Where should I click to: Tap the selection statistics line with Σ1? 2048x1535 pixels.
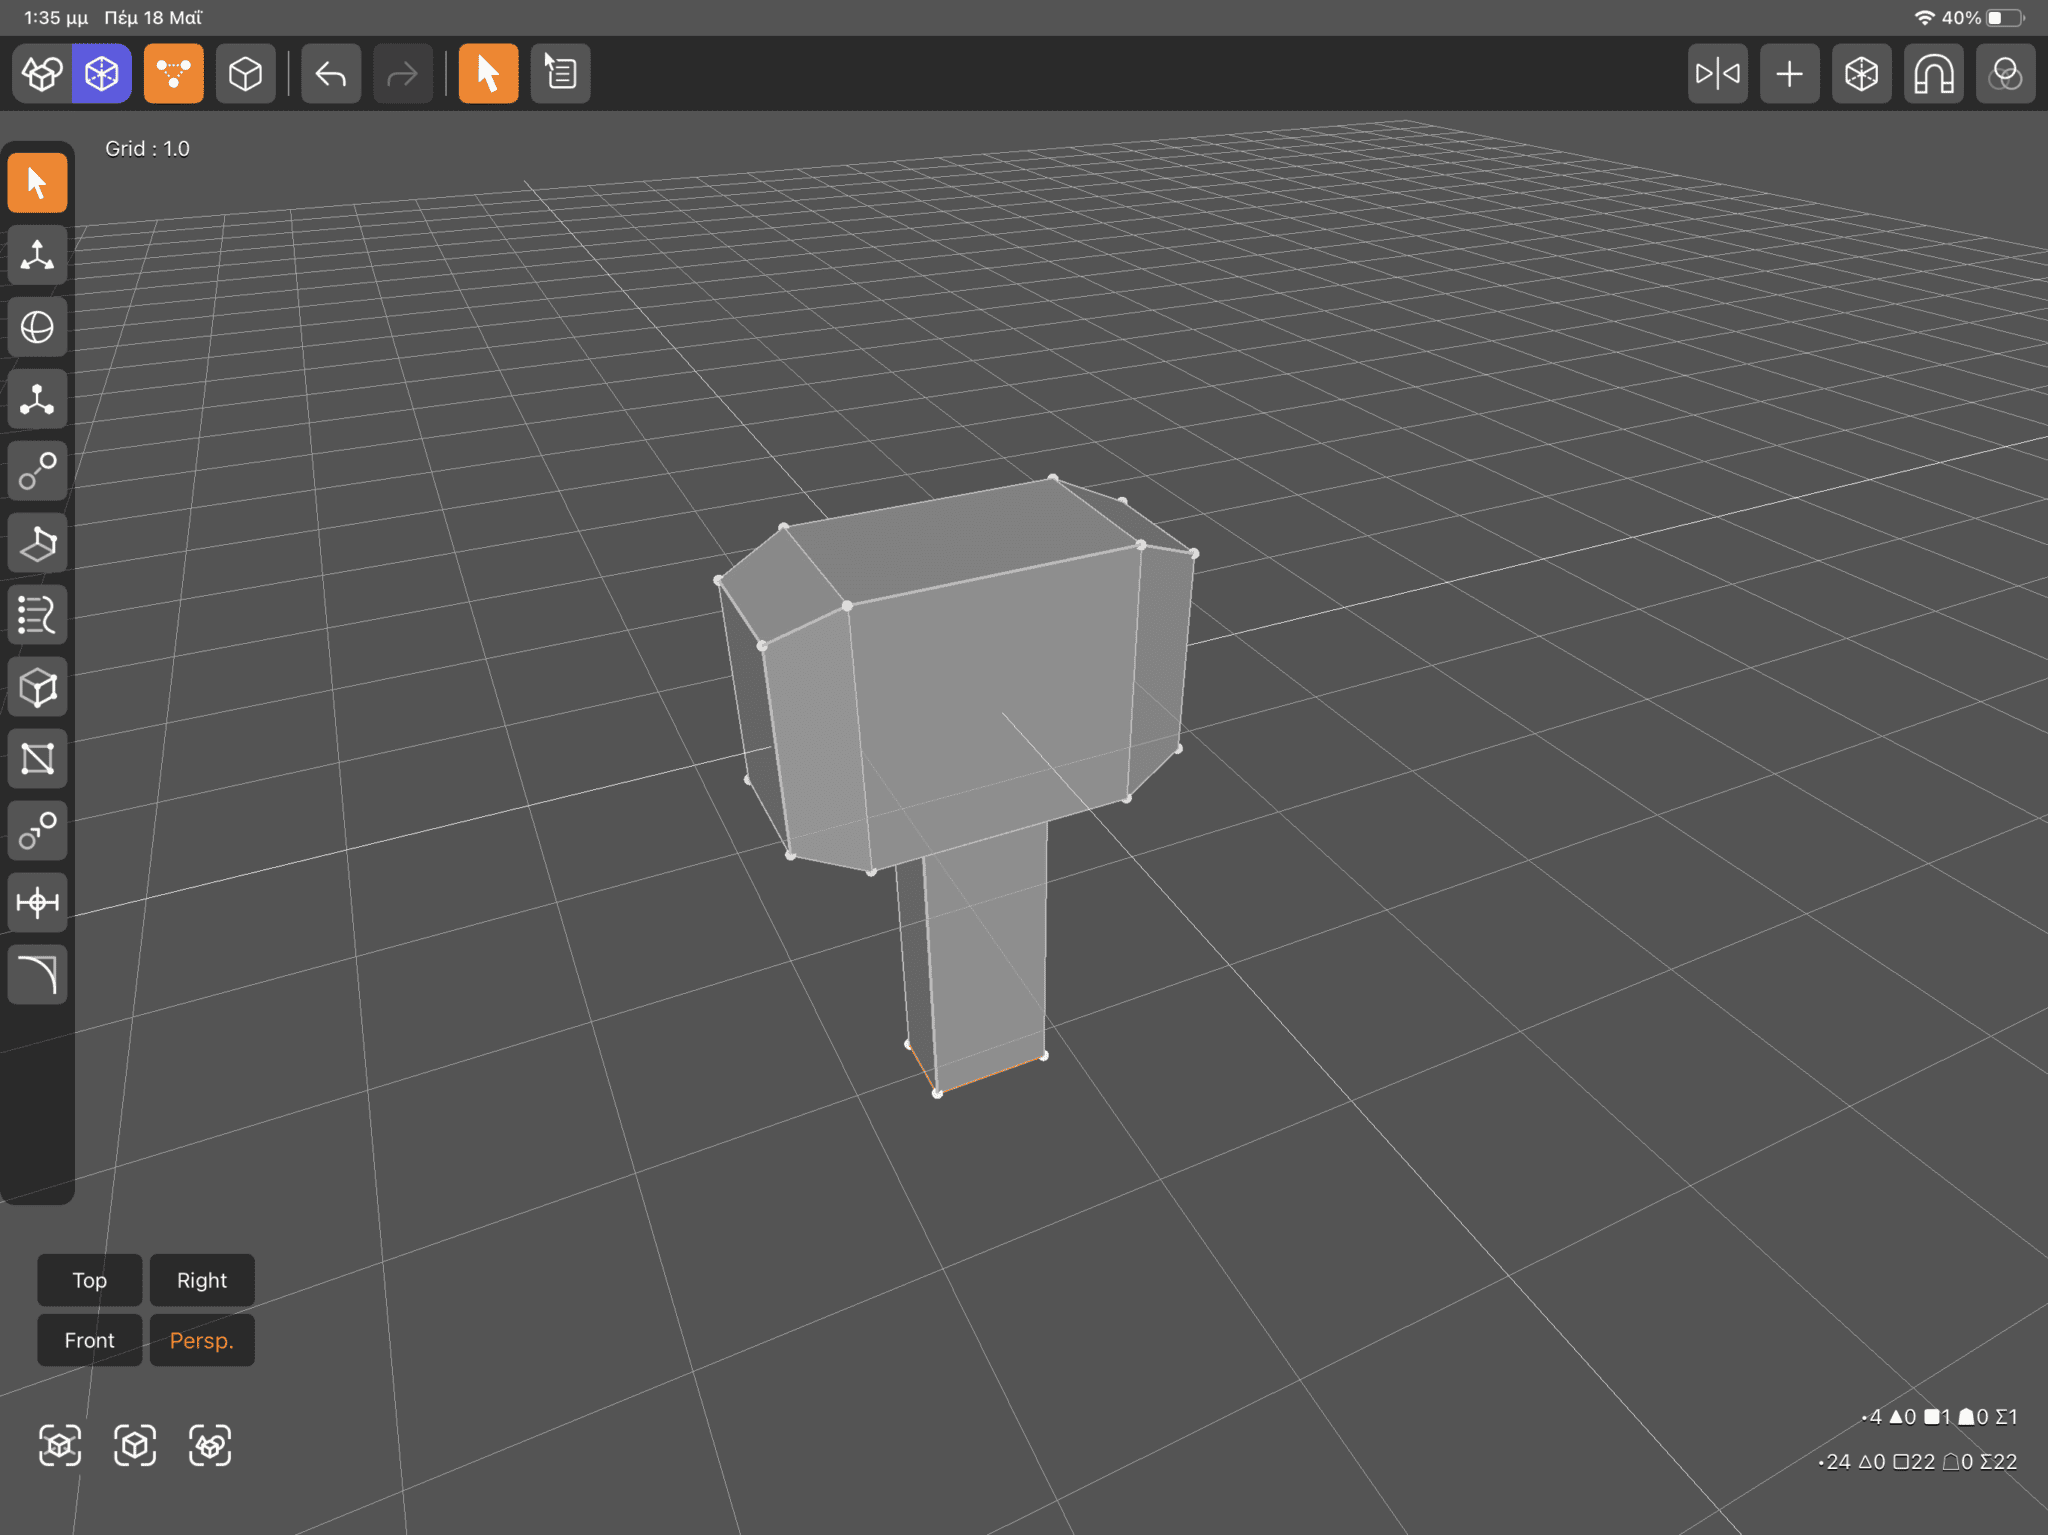[x=1939, y=1417]
